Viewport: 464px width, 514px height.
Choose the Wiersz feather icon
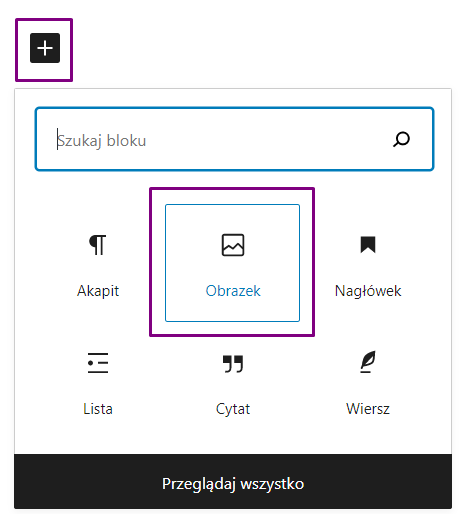[x=368, y=362]
